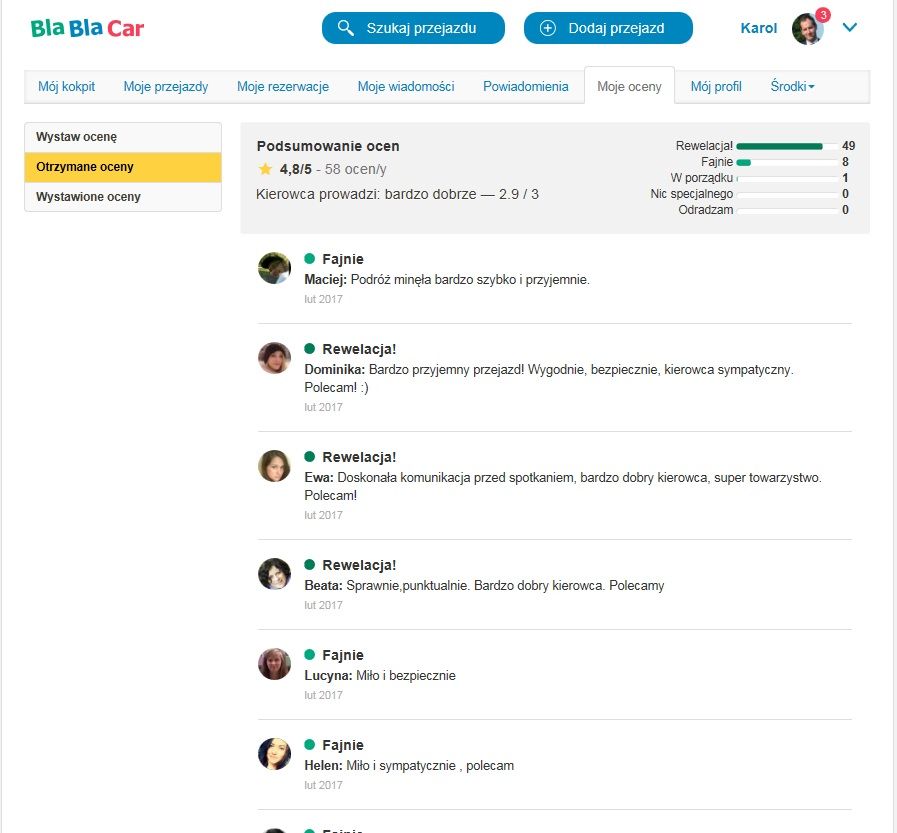Image resolution: width=897 pixels, height=833 pixels.
Task: Click the 49 count next to Rewelacja!
Action: coord(848,146)
